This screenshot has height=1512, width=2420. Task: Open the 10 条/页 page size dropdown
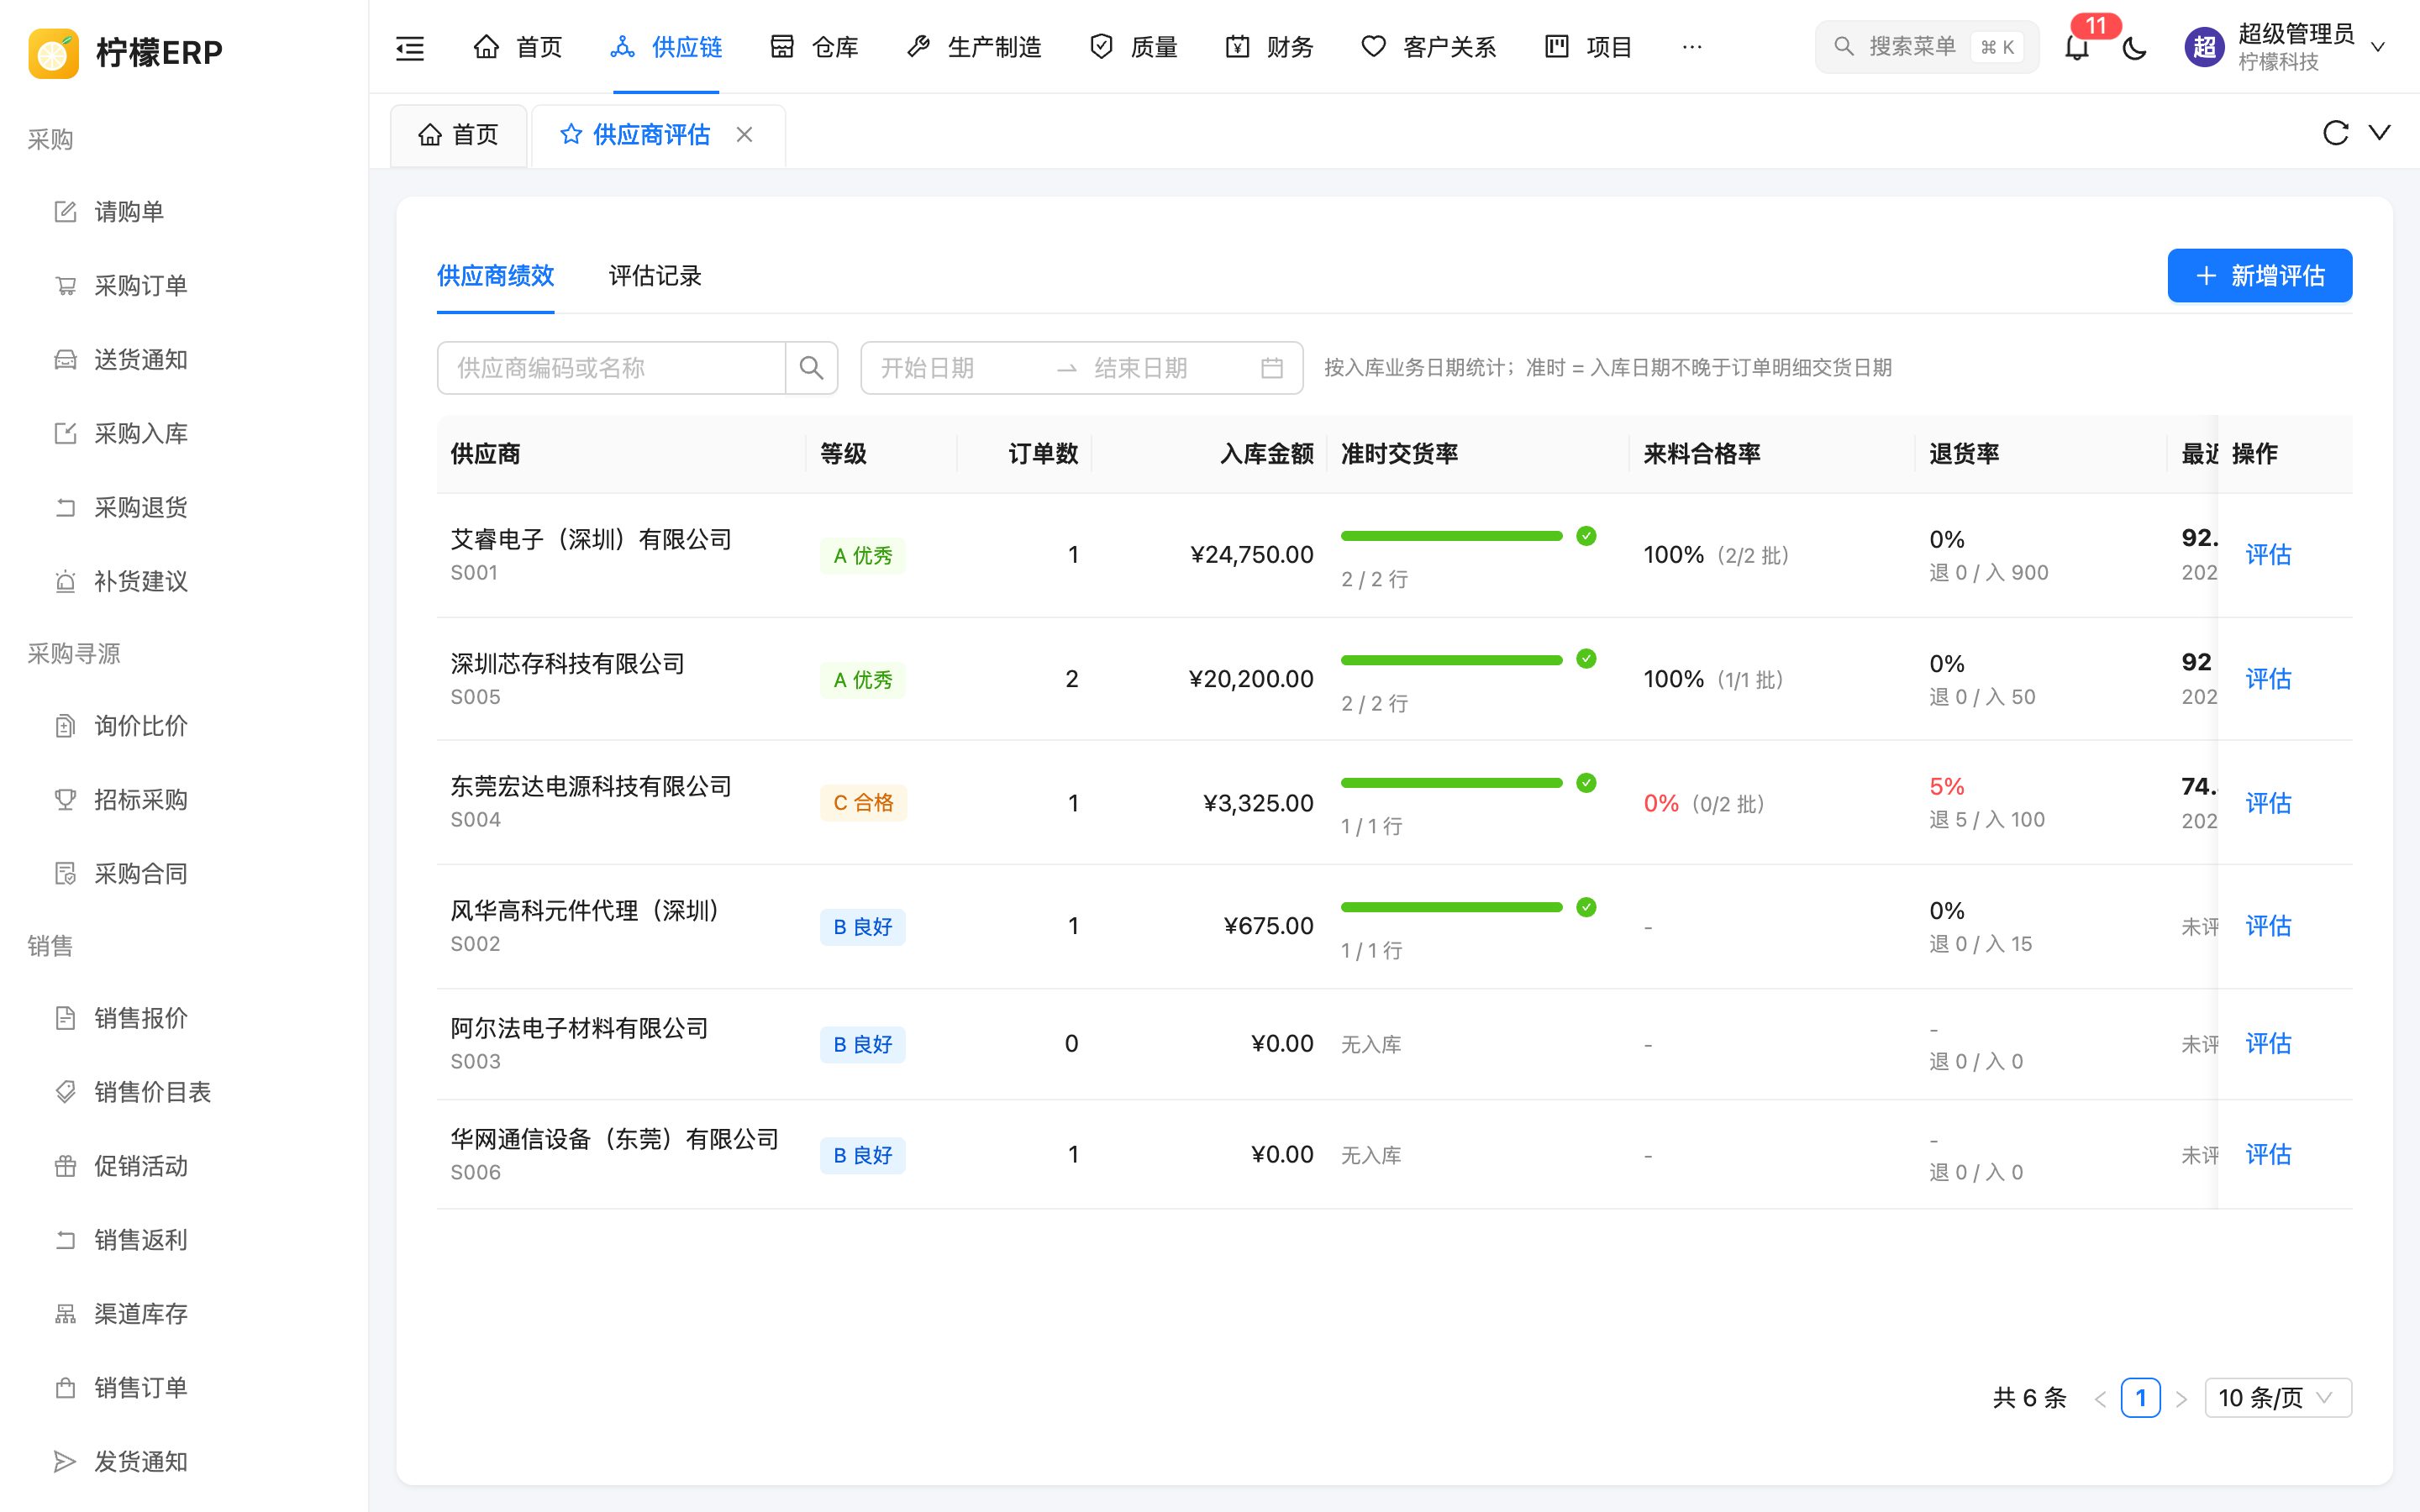coord(2278,1398)
